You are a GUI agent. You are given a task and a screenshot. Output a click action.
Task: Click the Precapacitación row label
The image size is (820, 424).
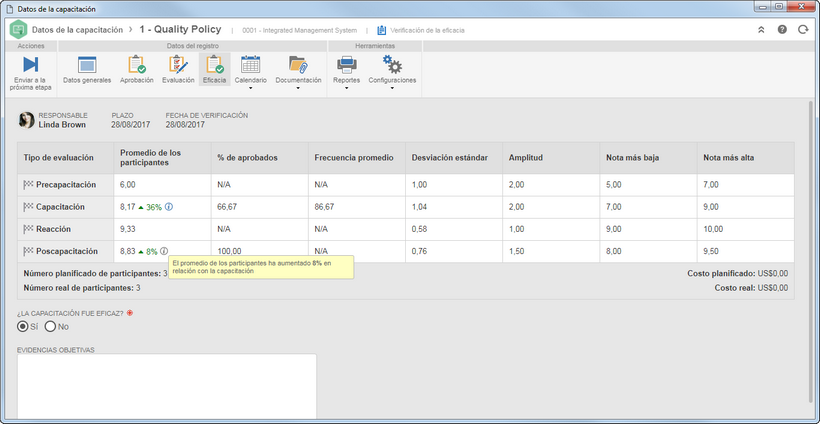click(x=66, y=185)
